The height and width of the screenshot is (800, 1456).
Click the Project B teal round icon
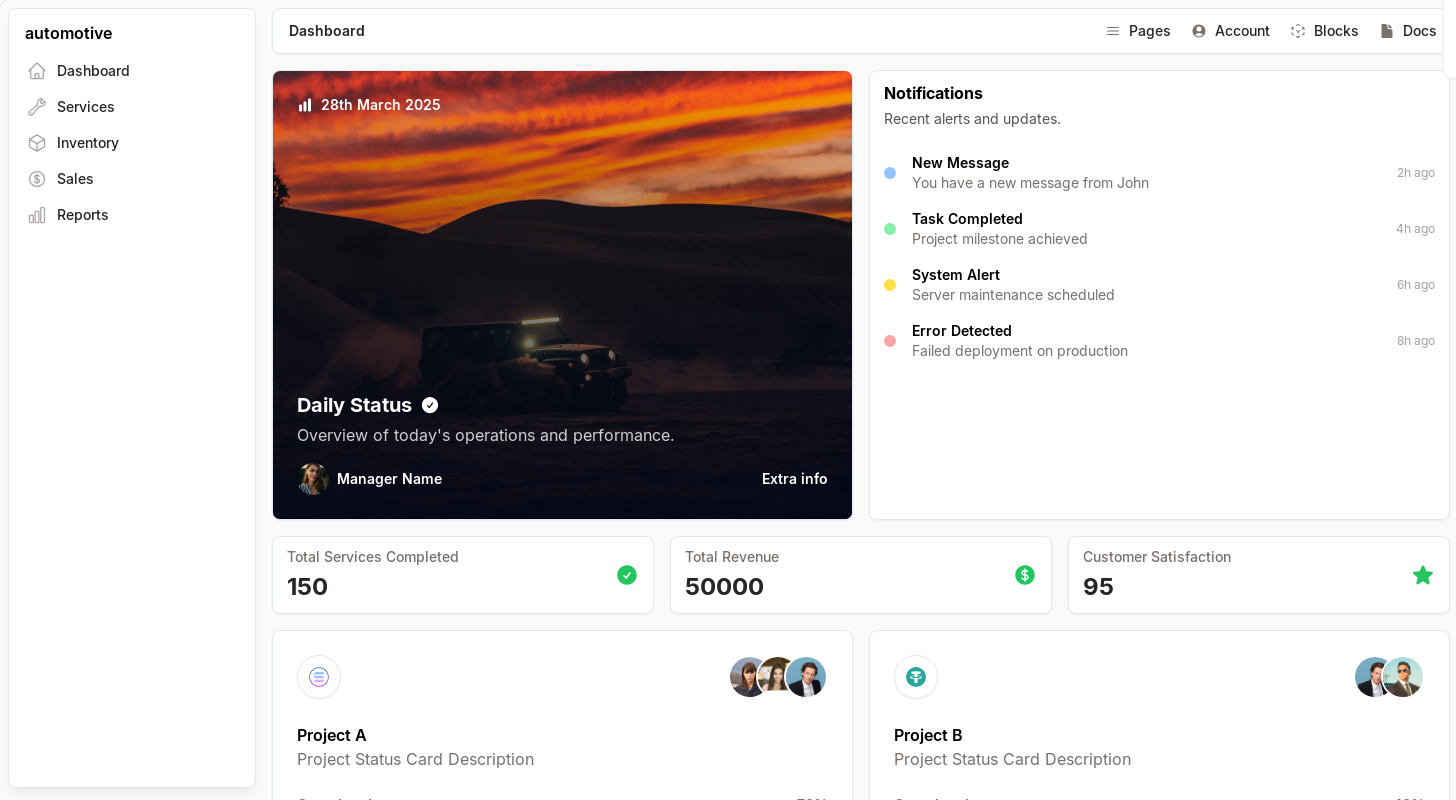pos(916,677)
